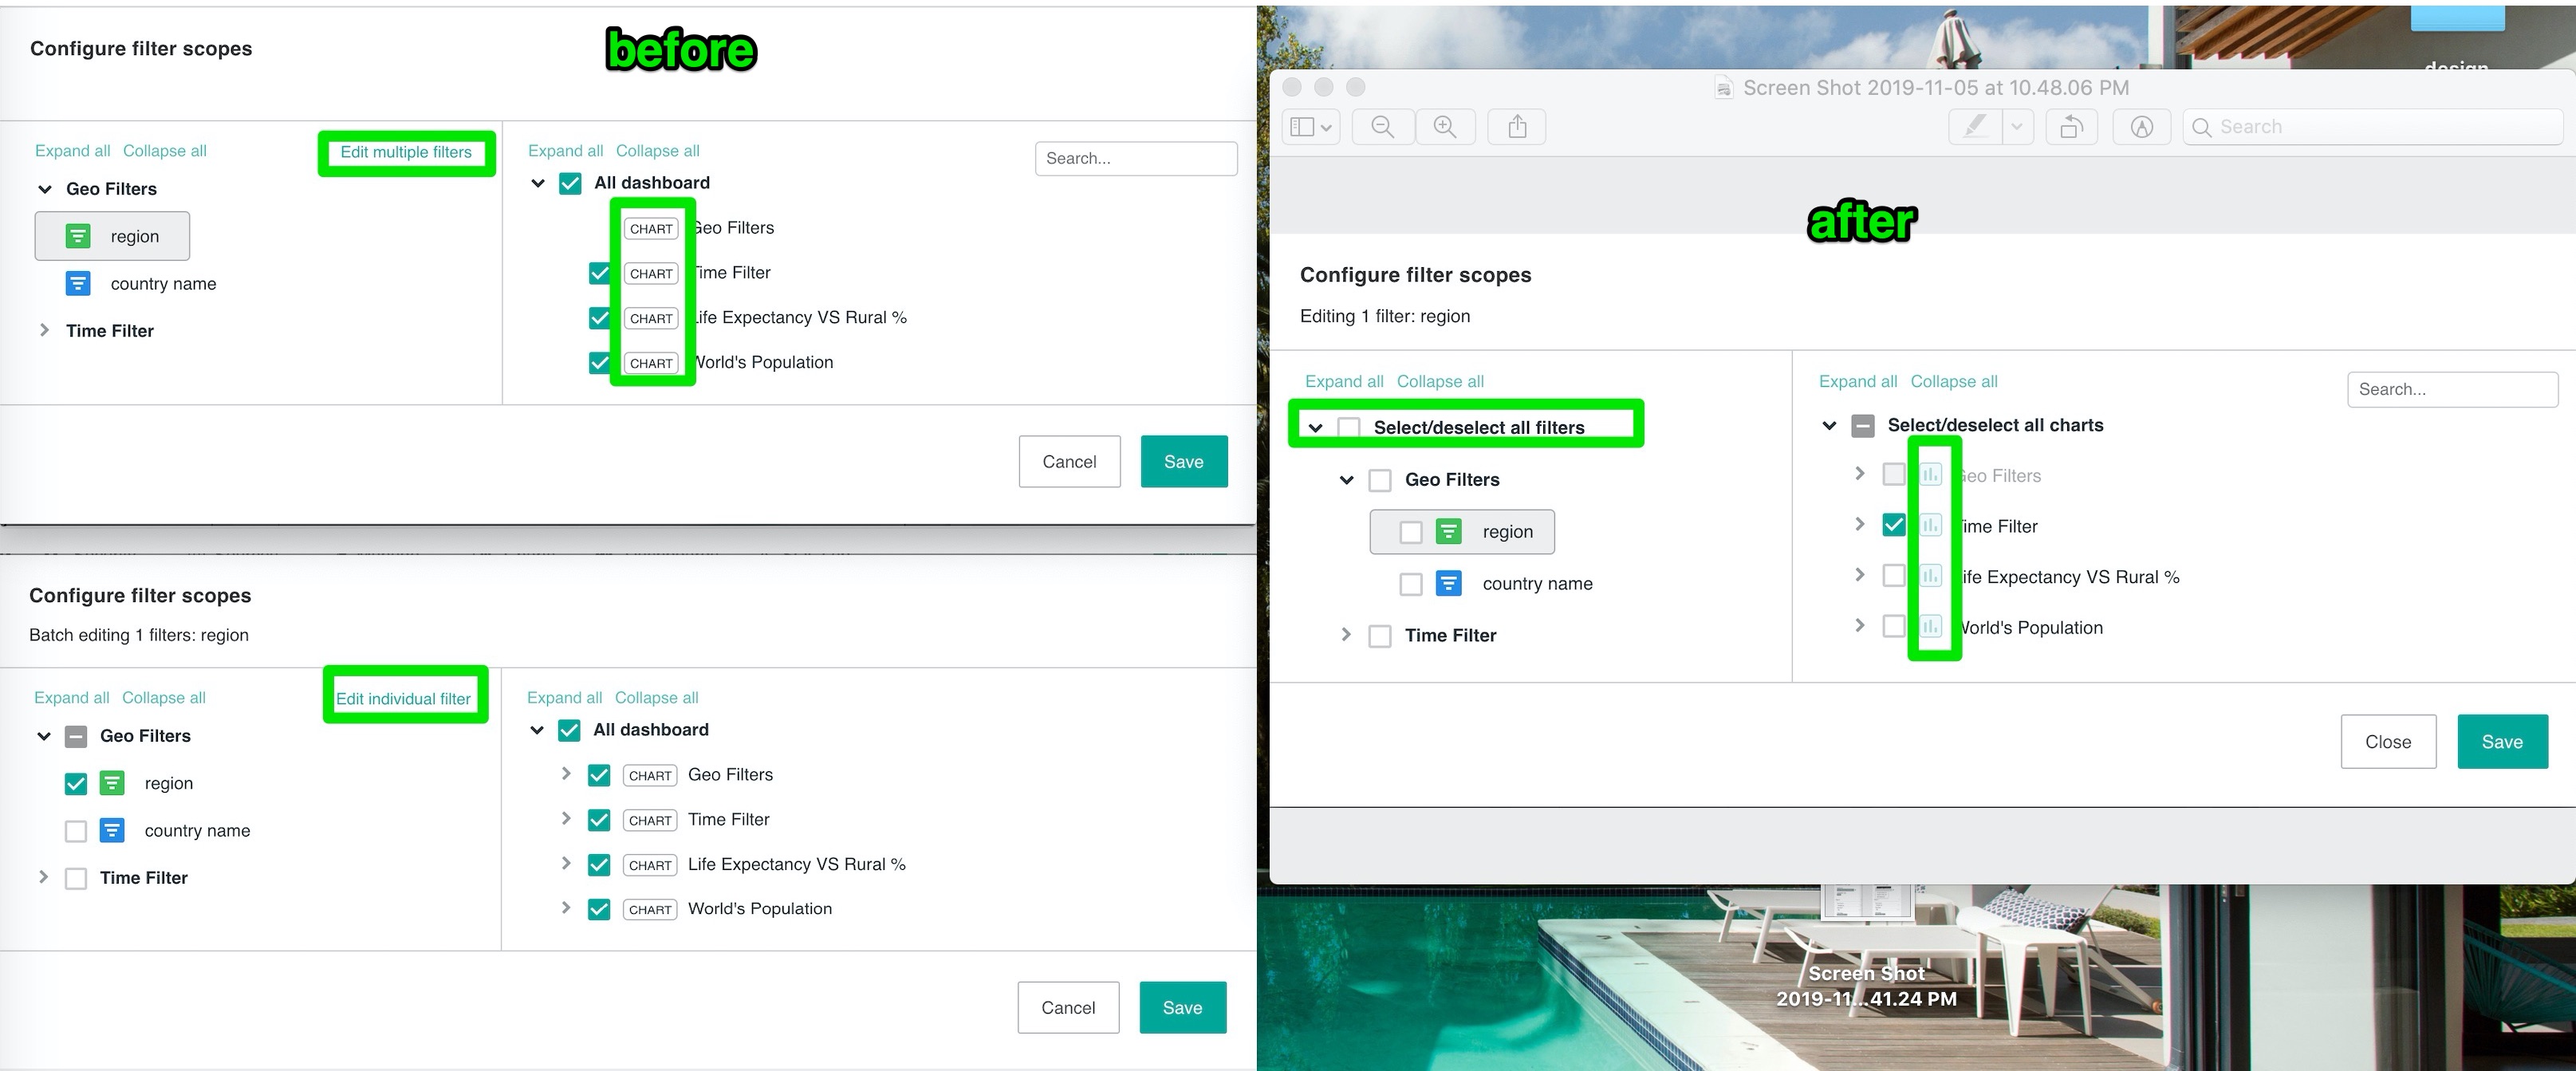2576x1071 pixels.
Task: Select the highlight pen tool
Action: click(1975, 127)
